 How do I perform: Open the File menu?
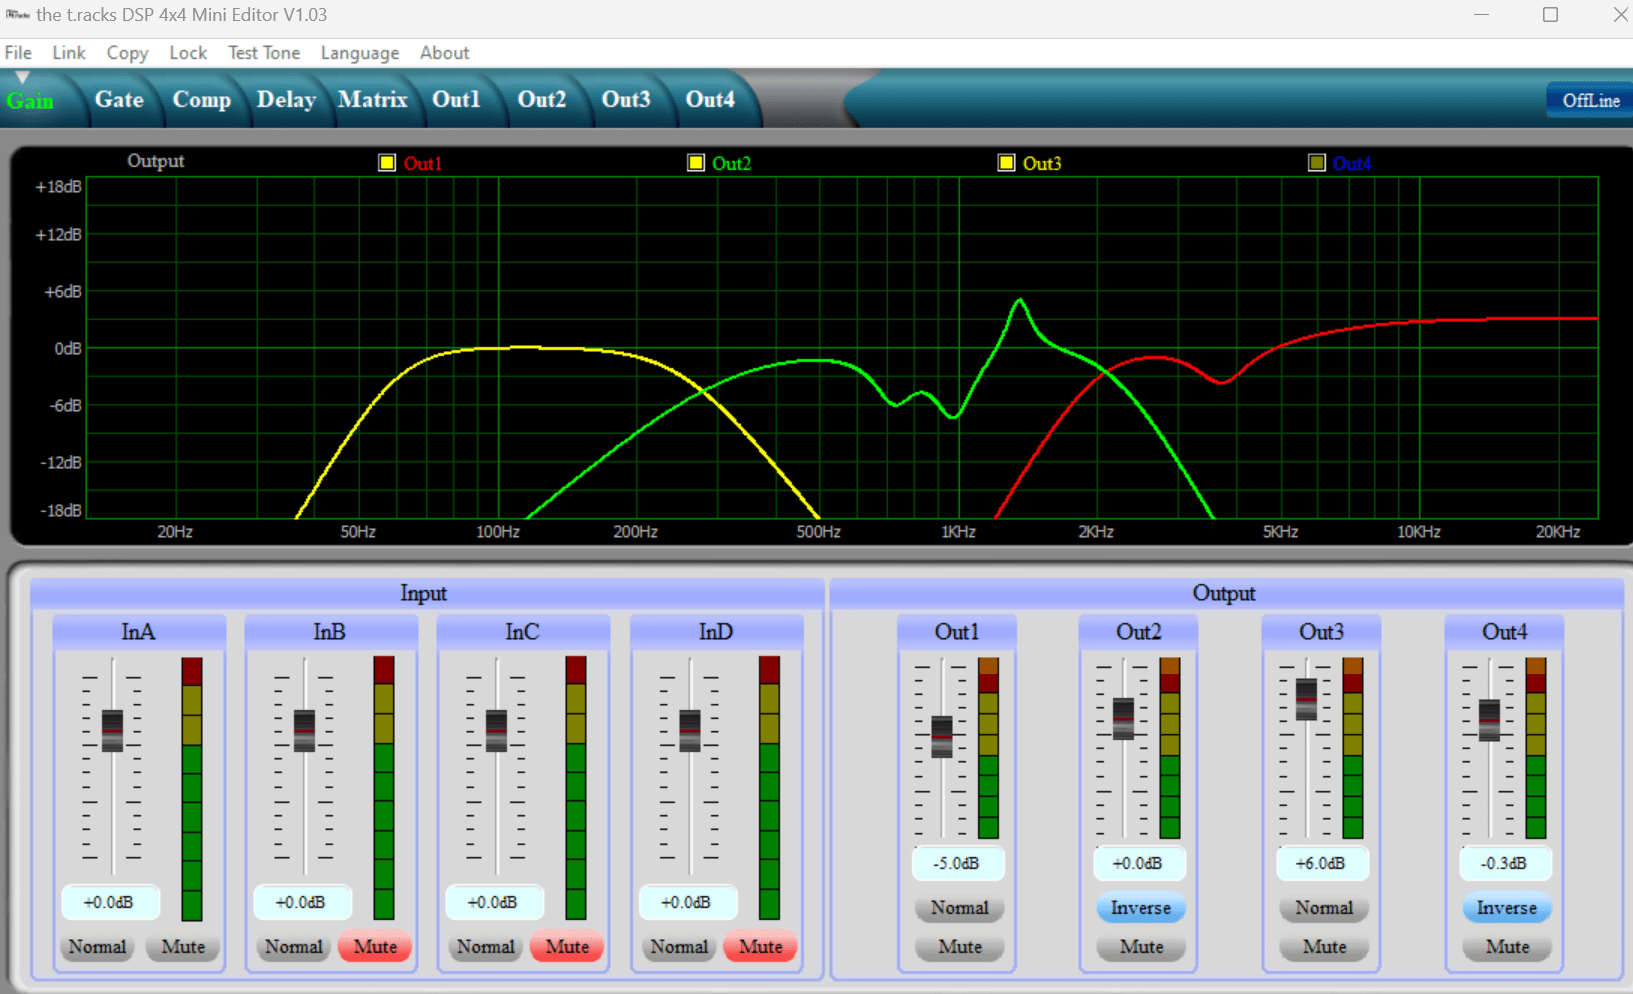(x=18, y=53)
